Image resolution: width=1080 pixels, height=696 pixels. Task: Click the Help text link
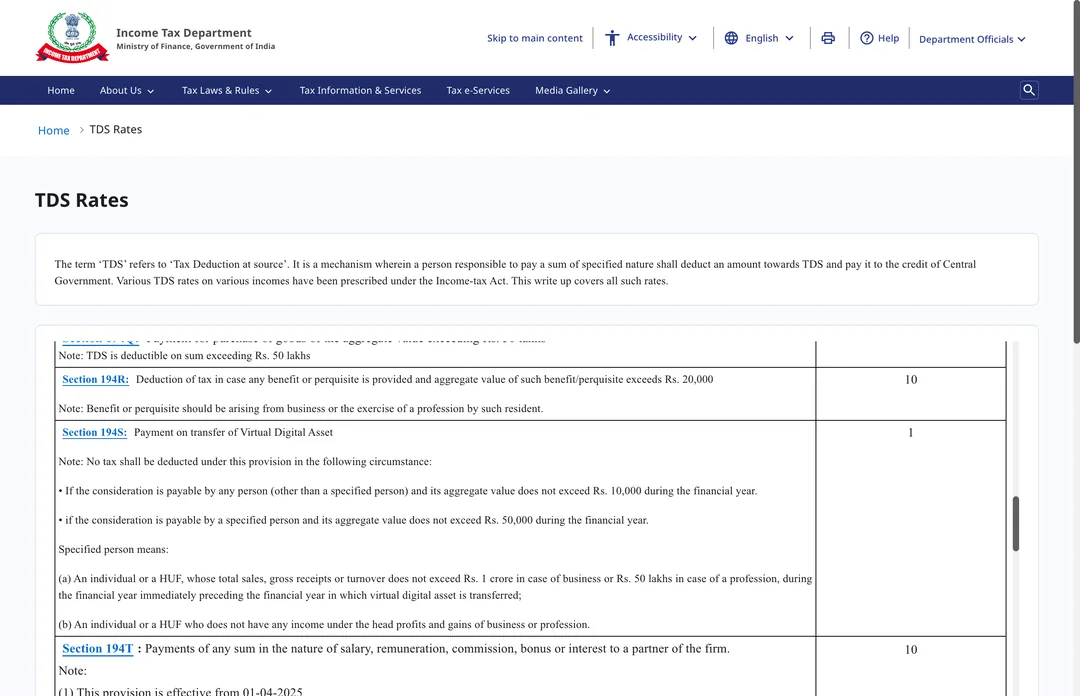click(x=889, y=38)
